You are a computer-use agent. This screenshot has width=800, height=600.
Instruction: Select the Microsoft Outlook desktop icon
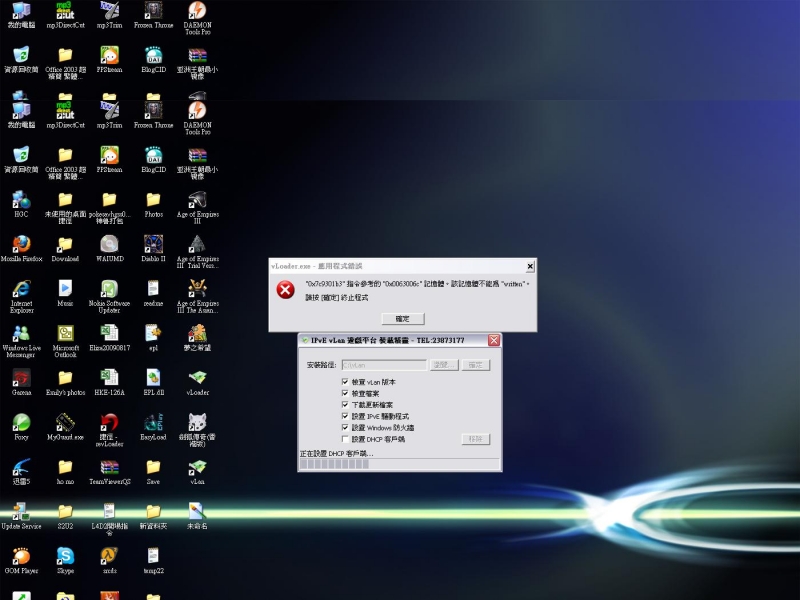pos(65,334)
